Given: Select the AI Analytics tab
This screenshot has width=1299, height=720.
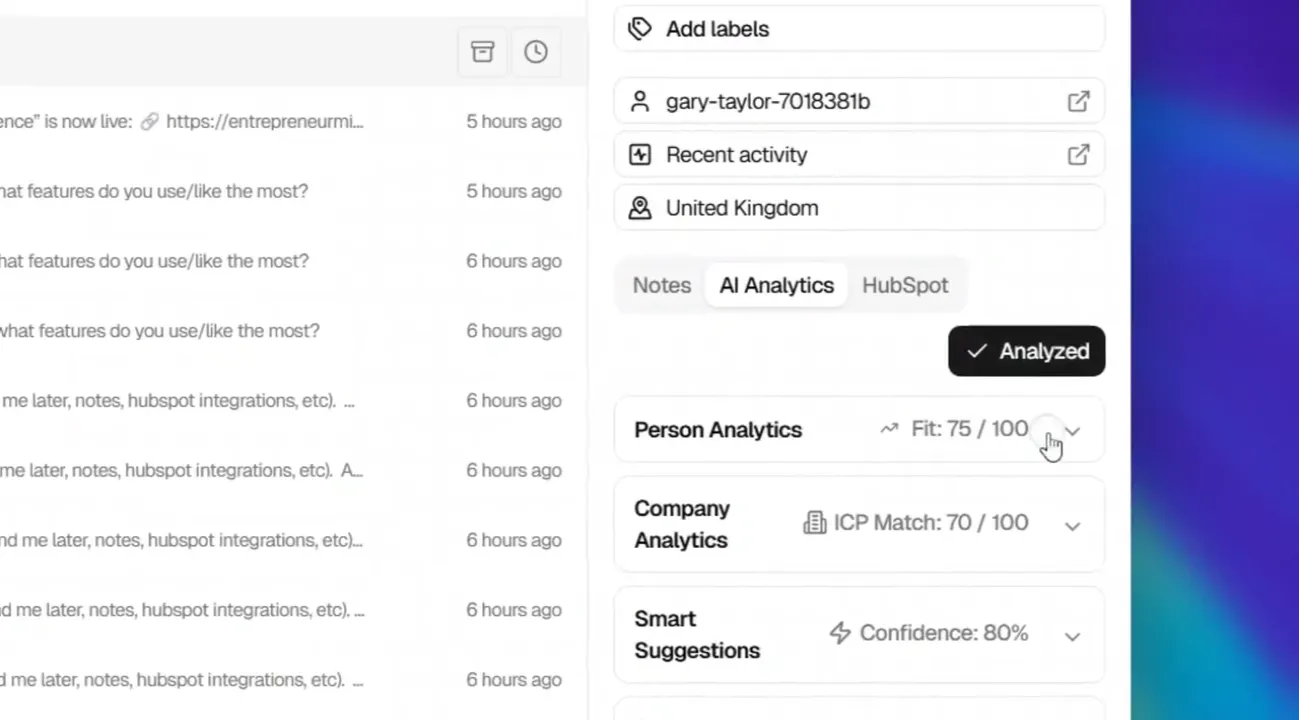Looking at the screenshot, I should pyautogui.click(x=776, y=285).
